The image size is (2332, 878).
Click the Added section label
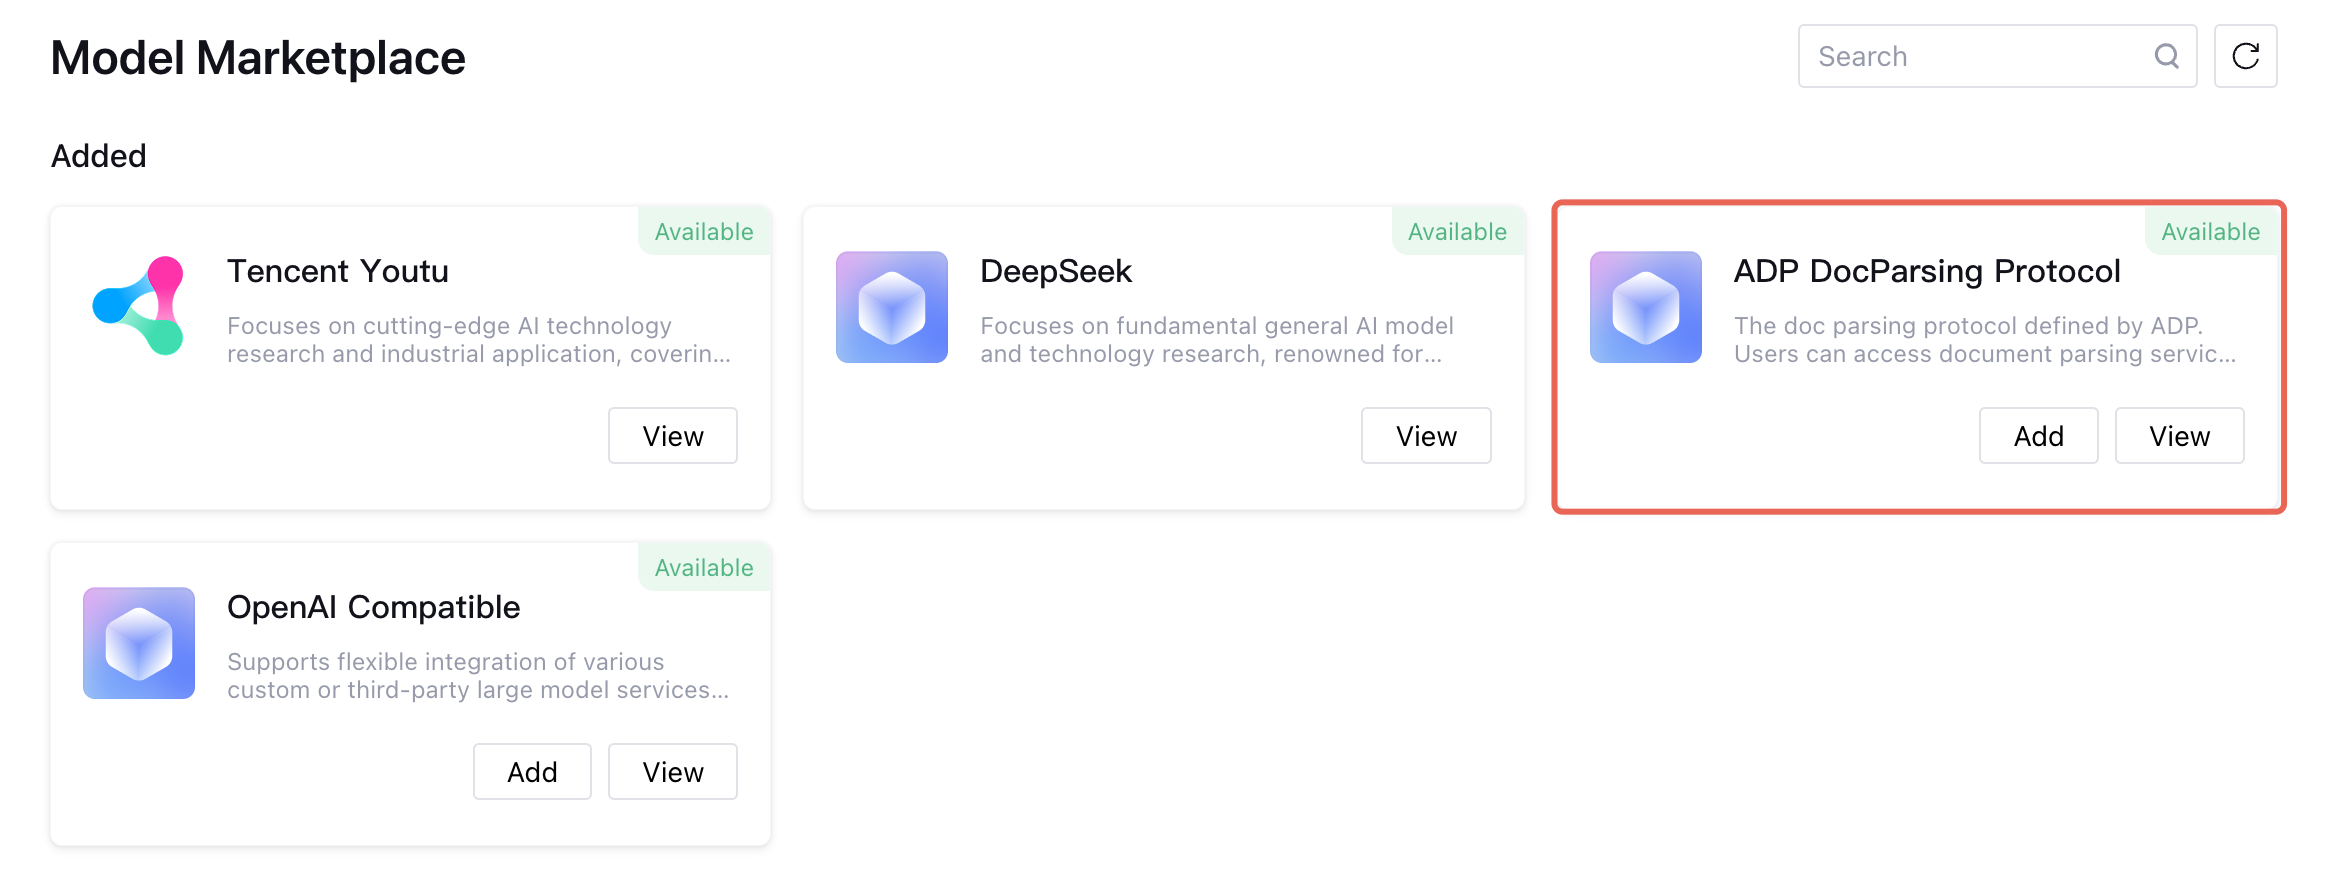[99, 156]
